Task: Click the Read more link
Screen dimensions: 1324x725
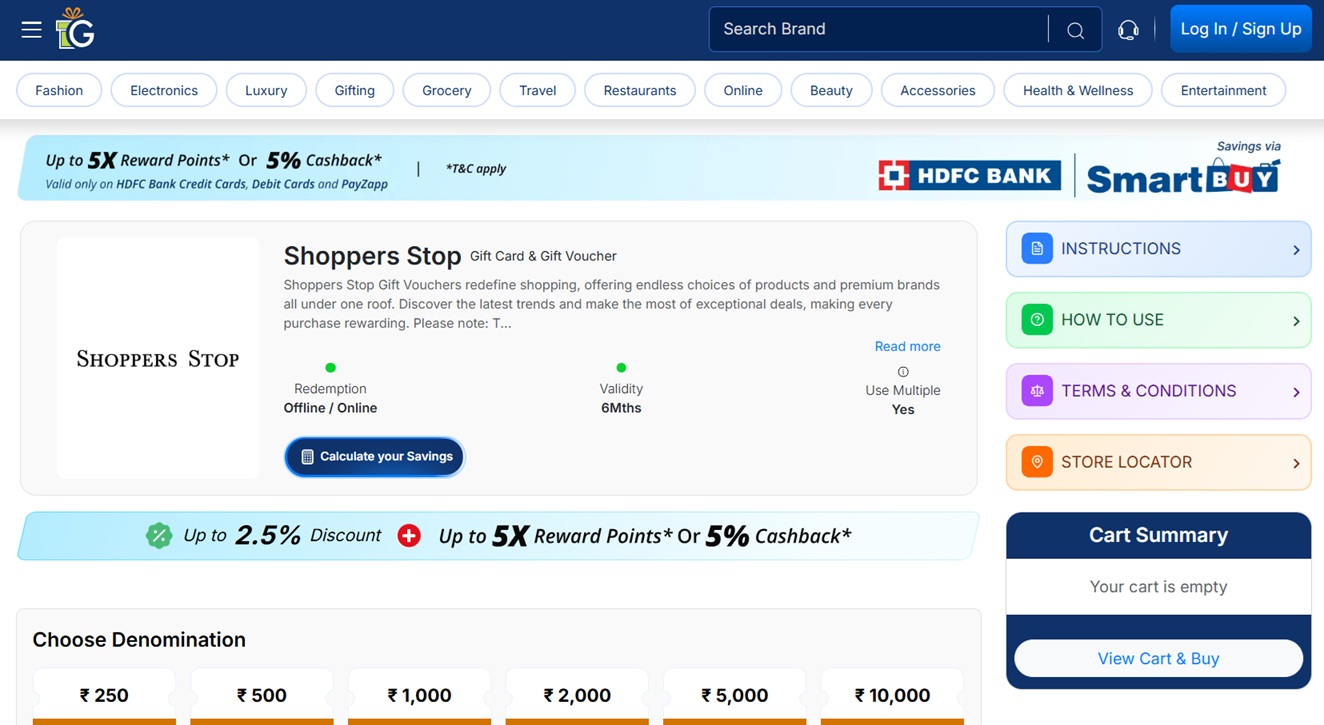Action: tap(907, 346)
